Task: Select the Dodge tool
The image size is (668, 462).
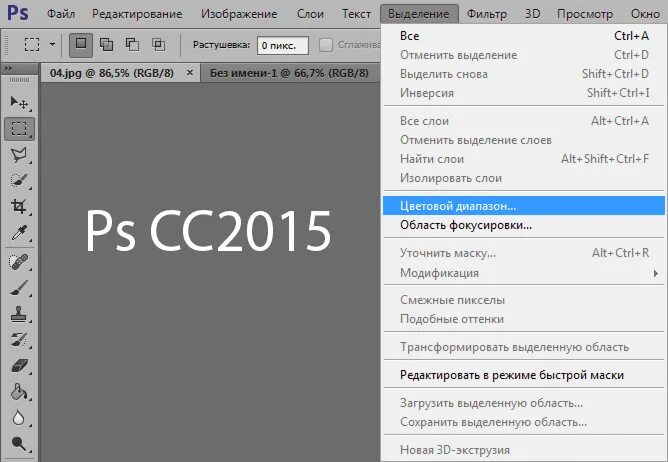Action: click(x=19, y=444)
